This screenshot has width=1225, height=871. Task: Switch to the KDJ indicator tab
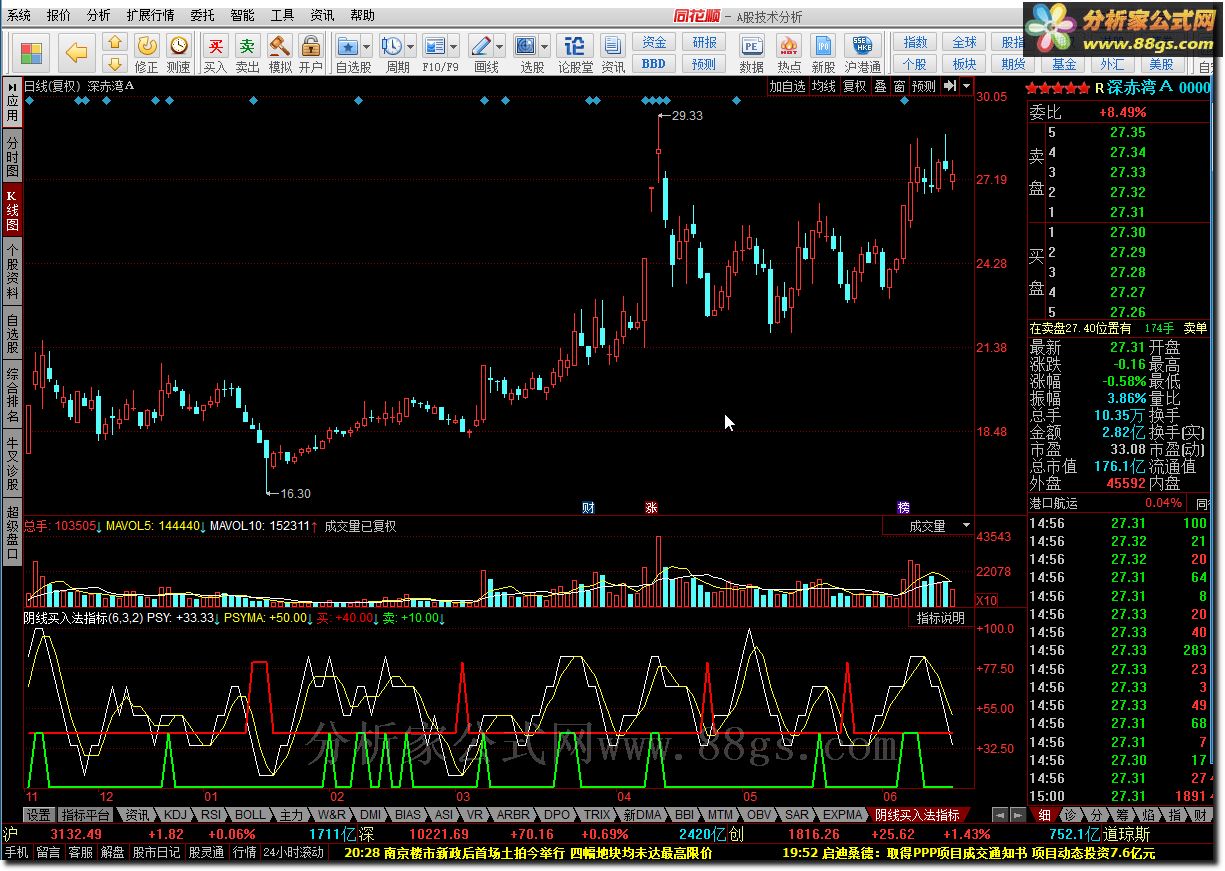coord(174,815)
